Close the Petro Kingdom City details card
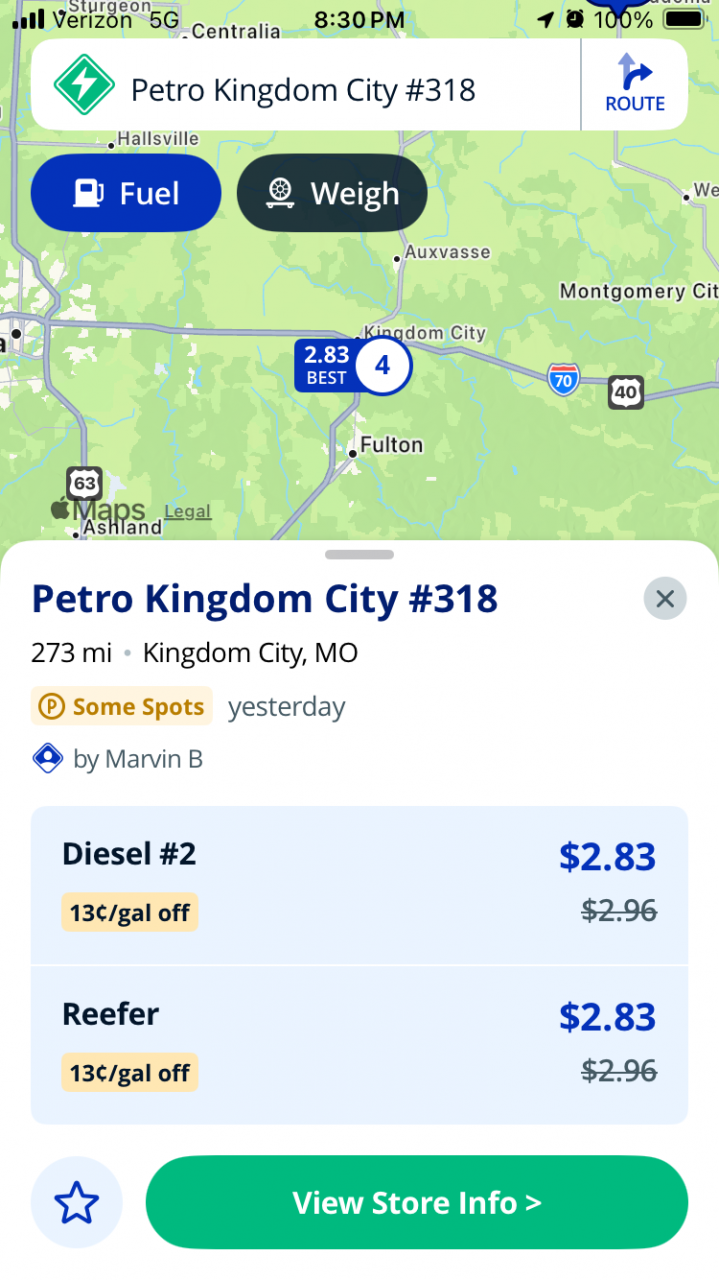719x1280 pixels. coord(665,599)
